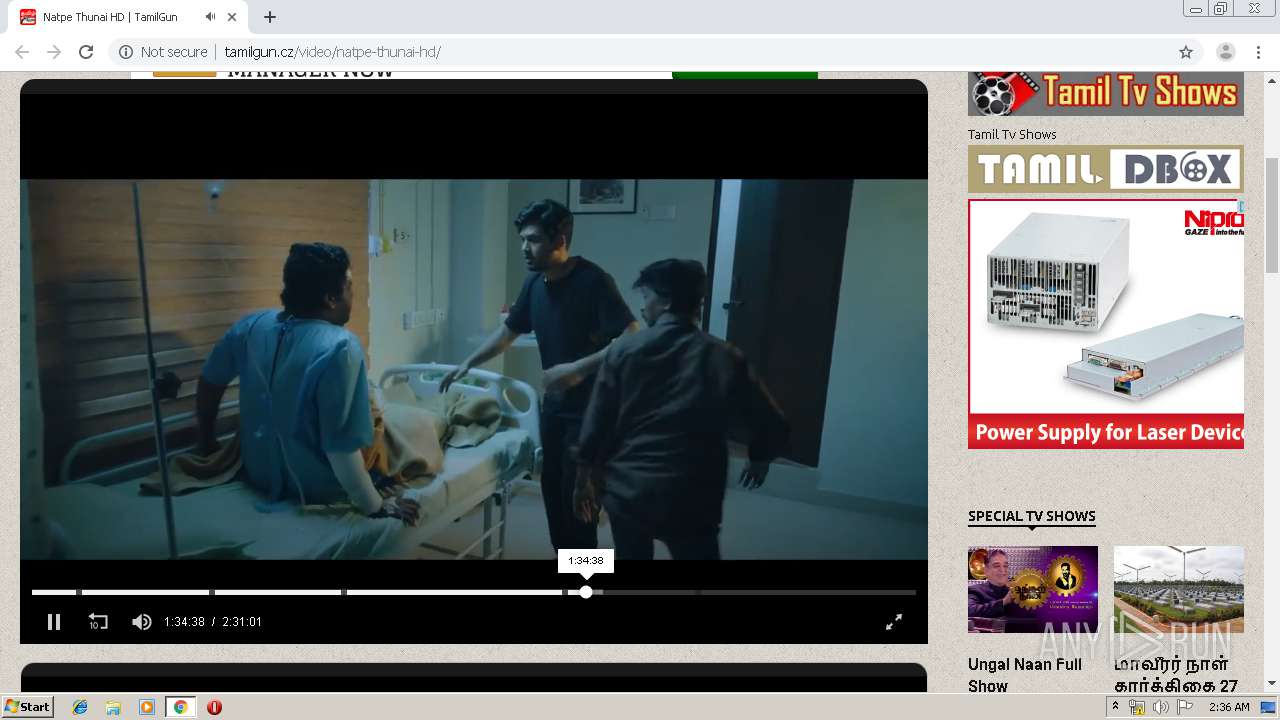Launch Internet Explorer from taskbar
Image resolution: width=1280 pixels, height=720 pixels.
80,707
